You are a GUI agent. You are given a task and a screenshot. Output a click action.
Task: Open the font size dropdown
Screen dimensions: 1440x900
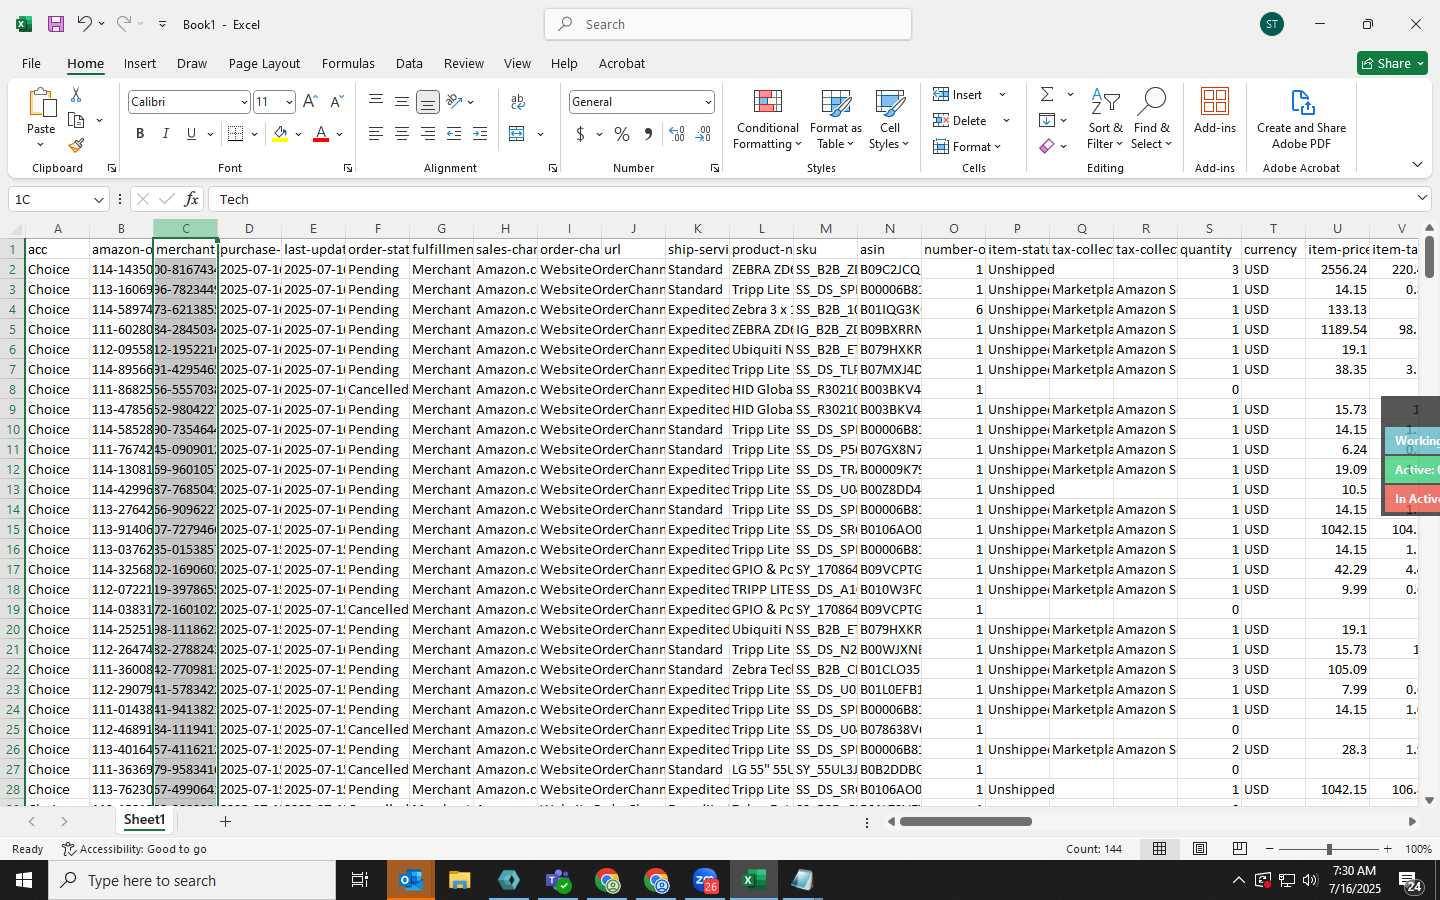click(x=289, y=102)
